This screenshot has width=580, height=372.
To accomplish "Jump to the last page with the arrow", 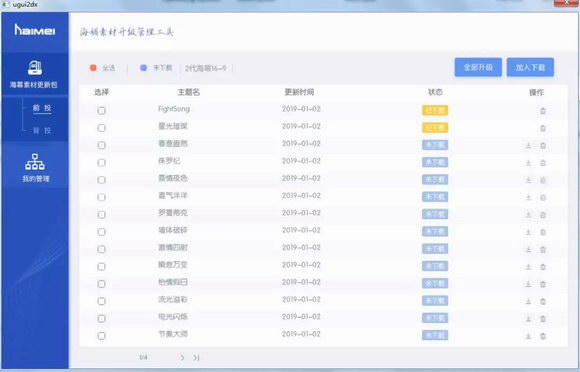I will [x=196, y=358].
